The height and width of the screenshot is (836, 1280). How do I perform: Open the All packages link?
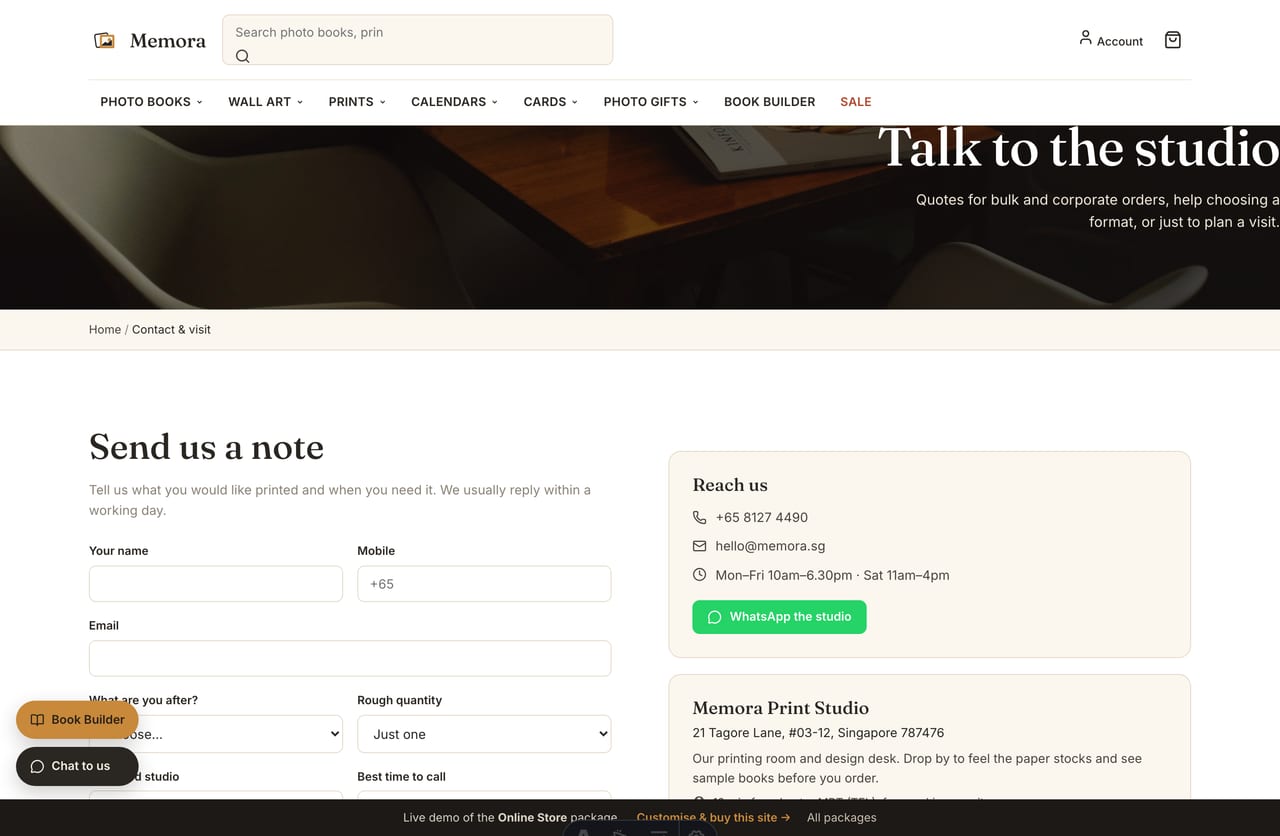coord(841,817)
